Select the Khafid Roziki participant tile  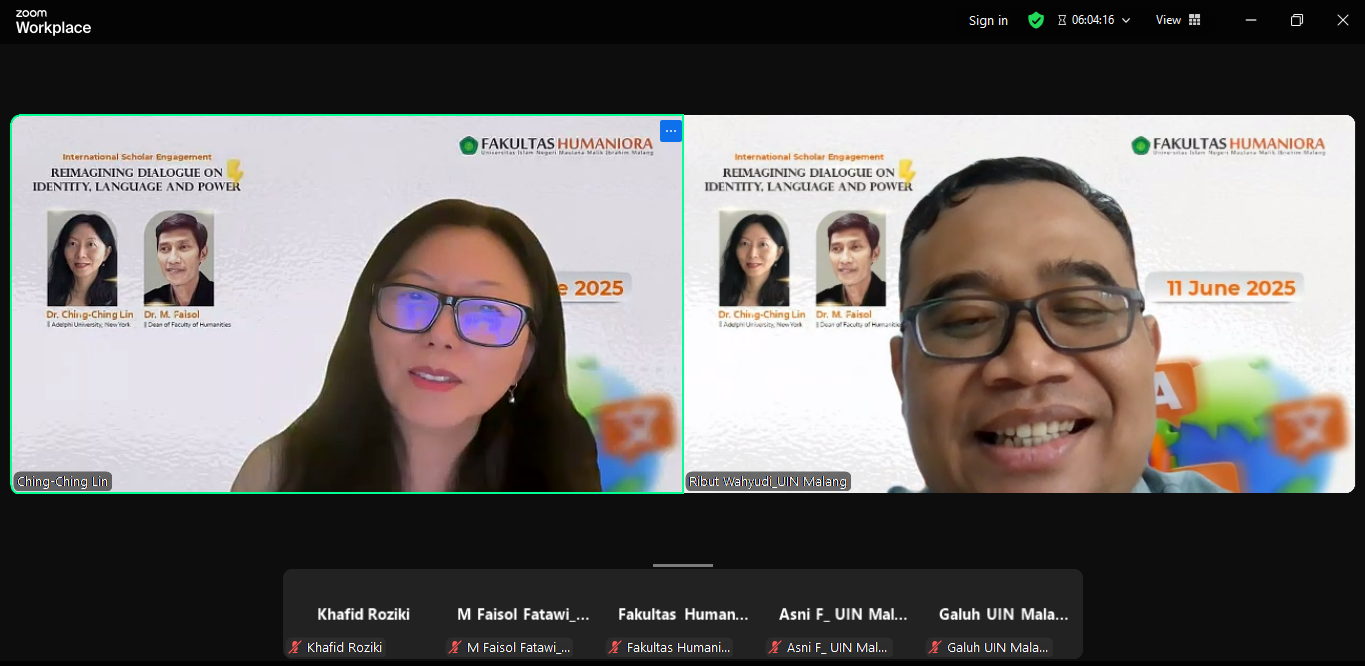[x=363, y=614]
